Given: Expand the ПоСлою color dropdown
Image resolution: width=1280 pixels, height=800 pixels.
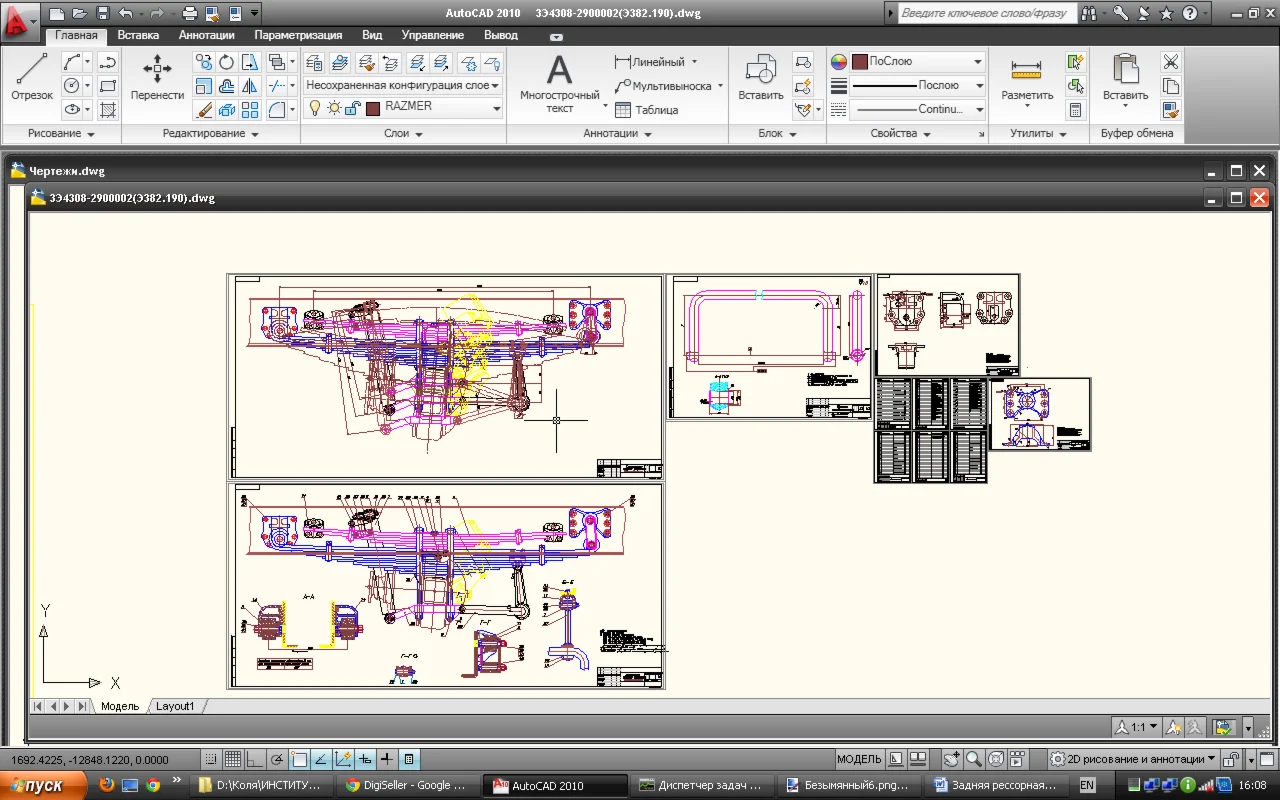Looking at the screenshot, I should point(978,61).
